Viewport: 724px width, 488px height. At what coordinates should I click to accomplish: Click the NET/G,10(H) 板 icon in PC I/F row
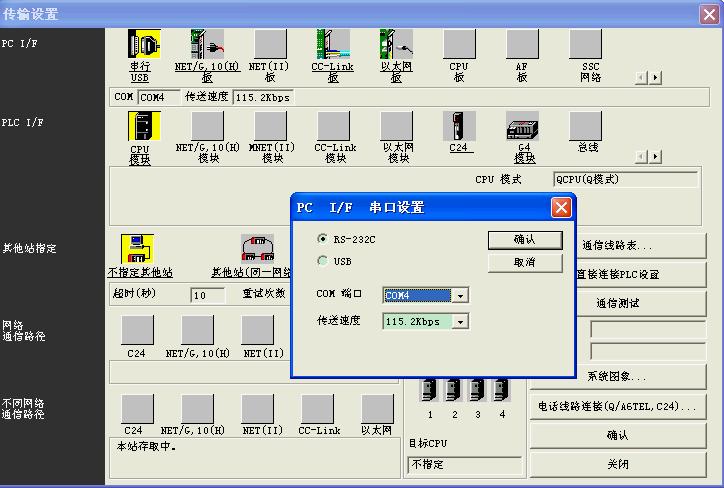(207, 46)
